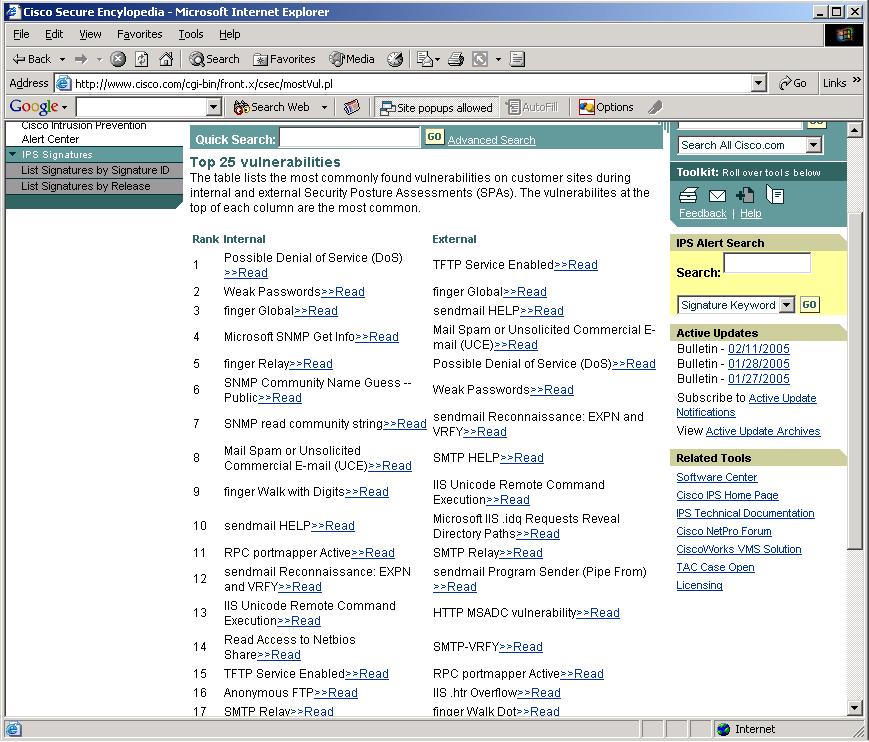Click the Alert Center sidebar item
The image size is (869, 742).
[50, 139]
